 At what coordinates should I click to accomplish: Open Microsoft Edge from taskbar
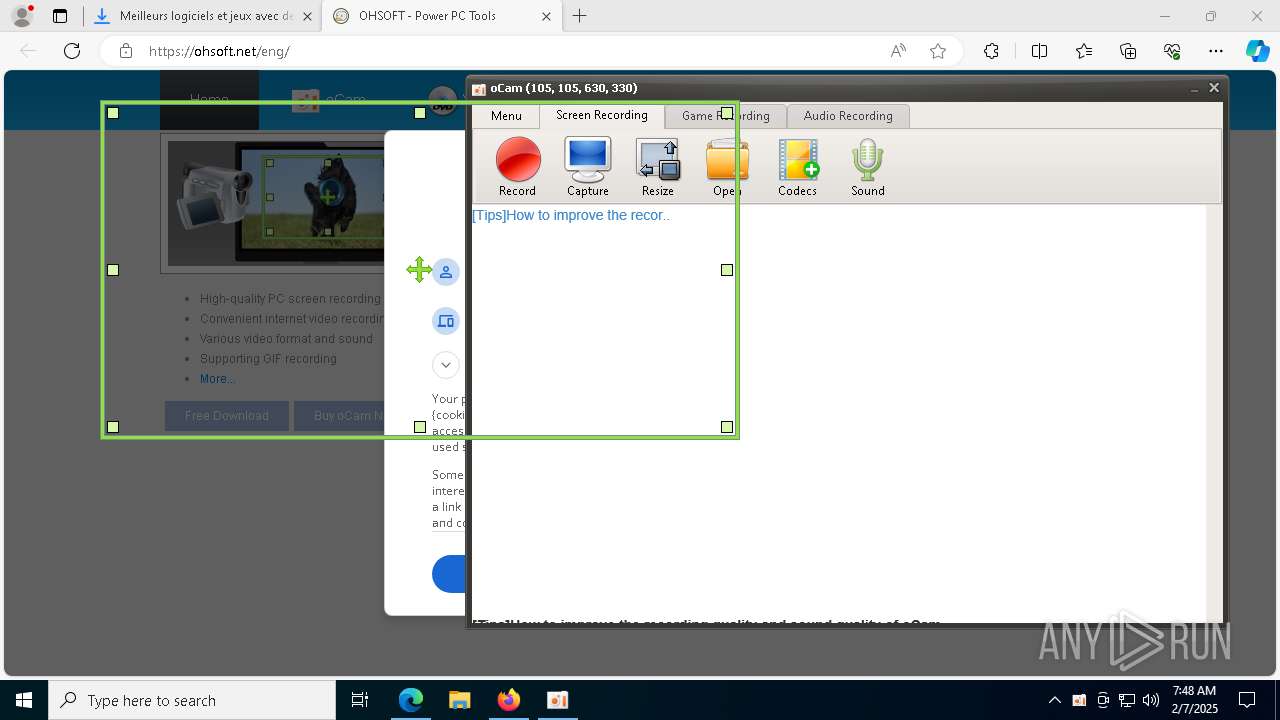tap(411, 700)
